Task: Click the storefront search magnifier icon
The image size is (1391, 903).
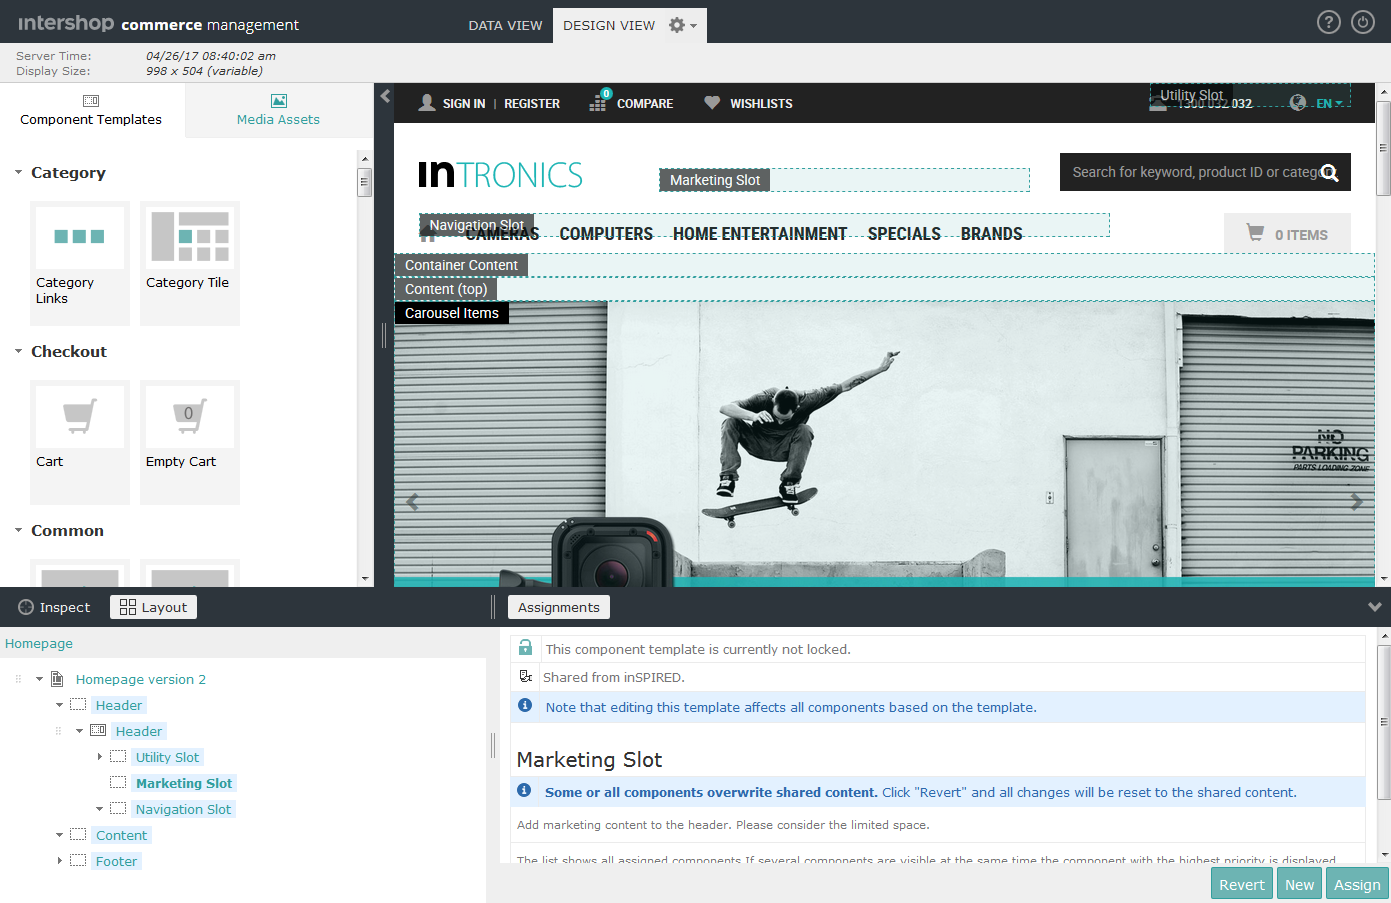Action: (x=1330, y=172)
